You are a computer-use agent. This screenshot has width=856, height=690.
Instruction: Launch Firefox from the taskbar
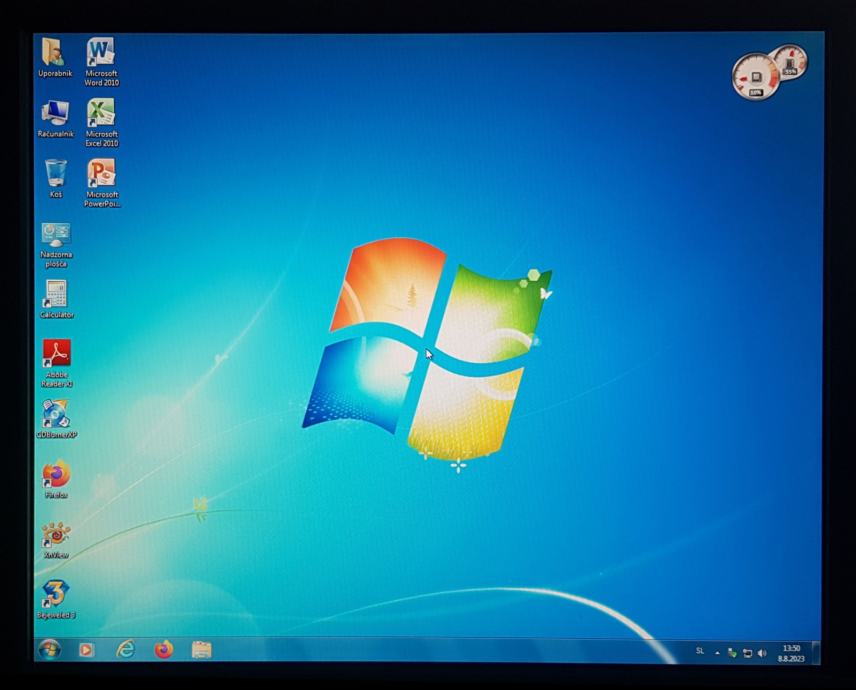[x=163, y=650]
